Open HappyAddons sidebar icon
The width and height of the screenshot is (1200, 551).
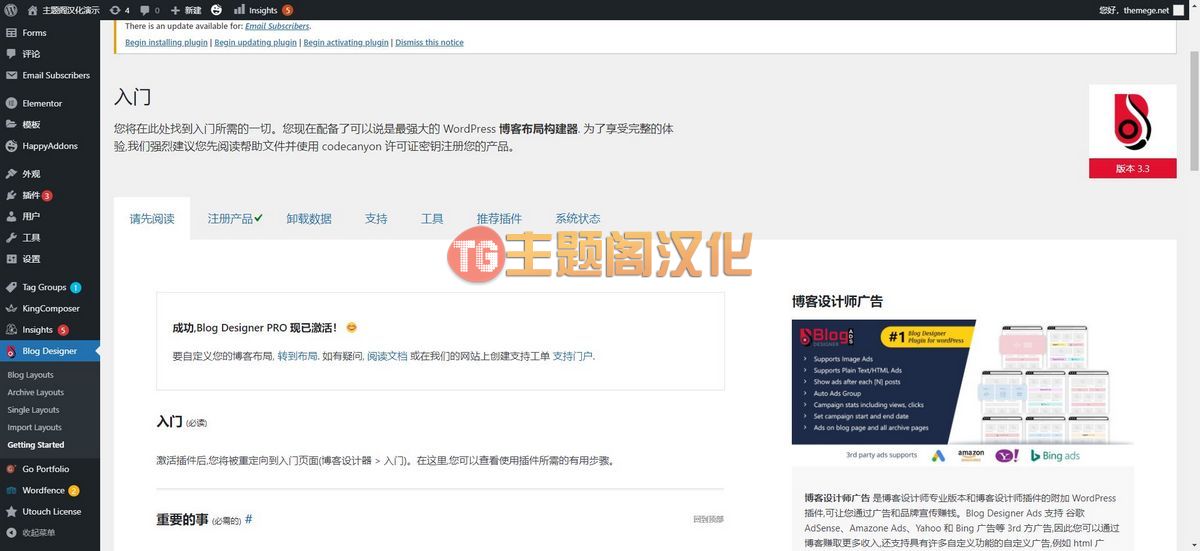click(11, 146)
